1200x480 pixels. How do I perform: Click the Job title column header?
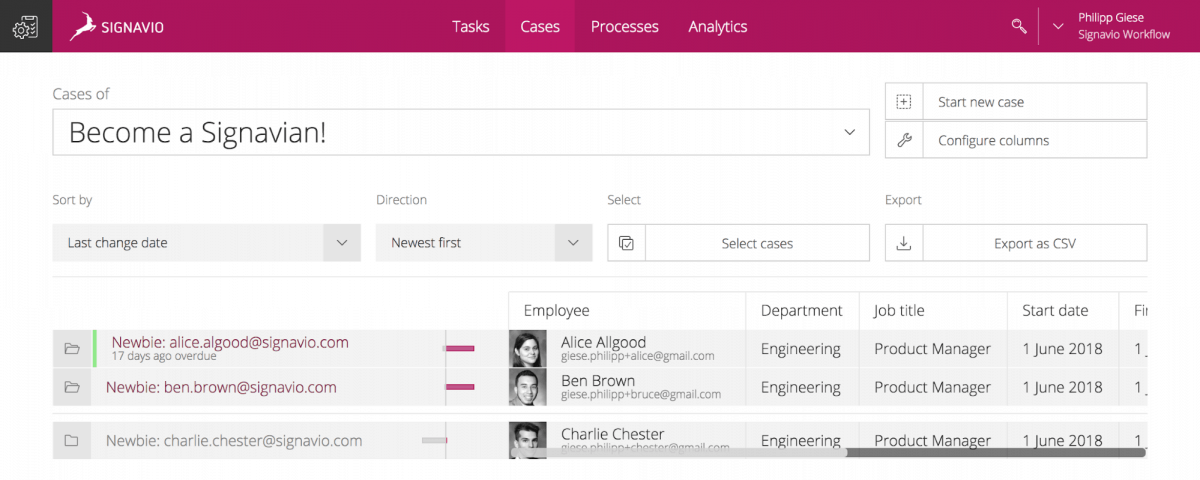[933, 311]
